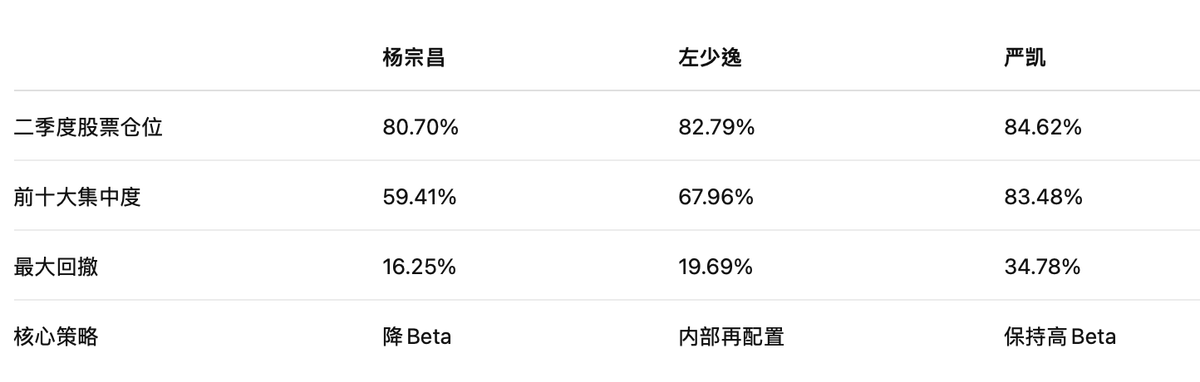Viewport: 1200px width, 382px height.
Task: Click the 67.96% concentration value
Action: pos(716,197)
